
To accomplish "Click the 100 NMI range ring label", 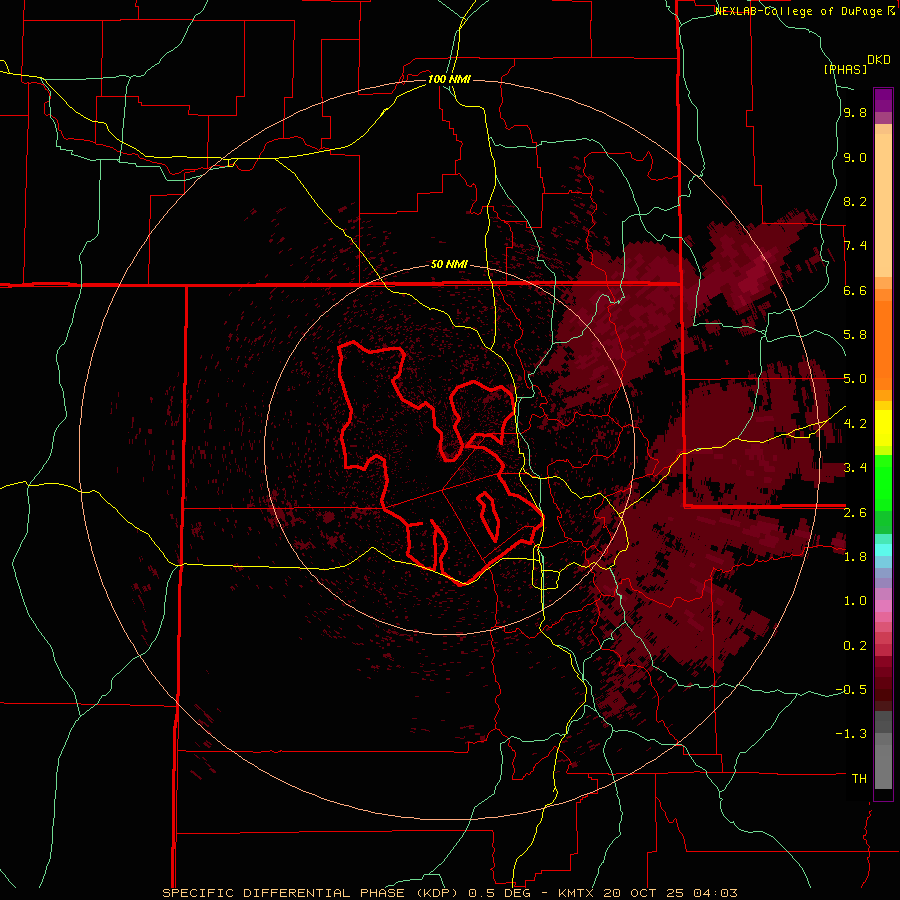I will 449,79.
